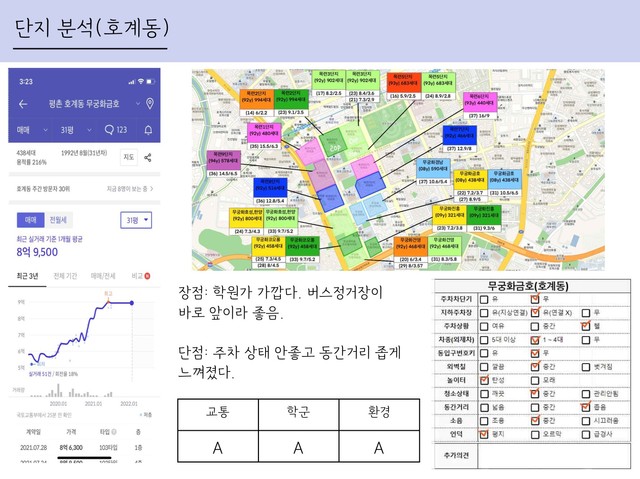Tap the cellular signal bars icon
This screenshot has width=640, height=479.
coord(131,82)
